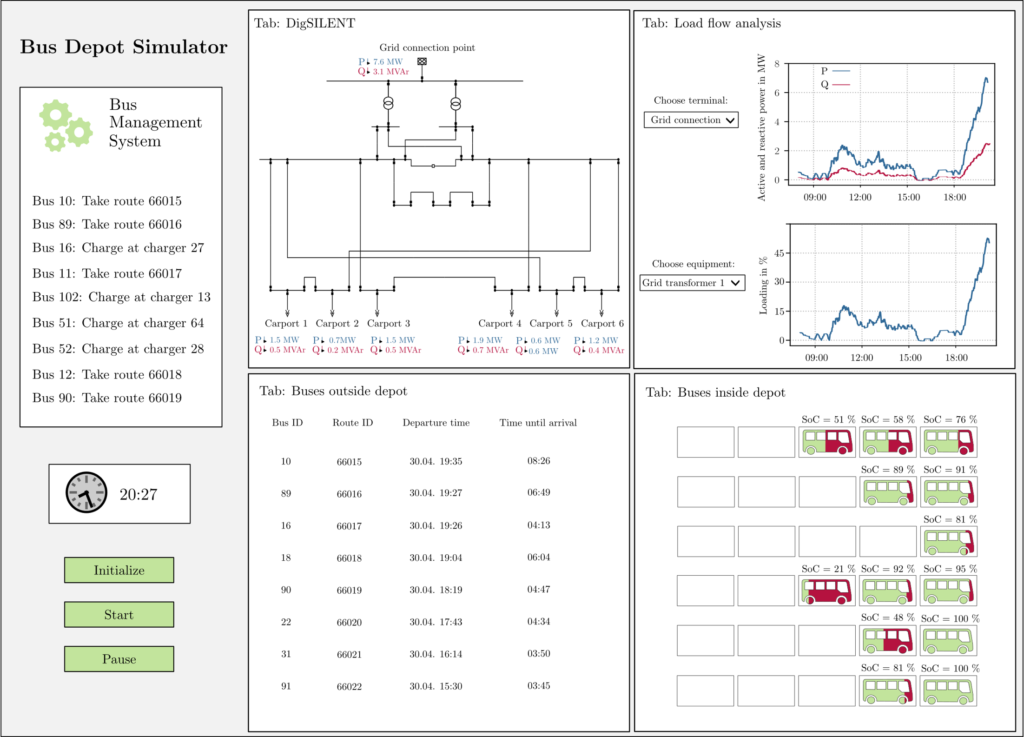Select the Load flow analysis tab title
Image resolution: width=1024 pixels, height=737 pixels.
click(711, 23)
